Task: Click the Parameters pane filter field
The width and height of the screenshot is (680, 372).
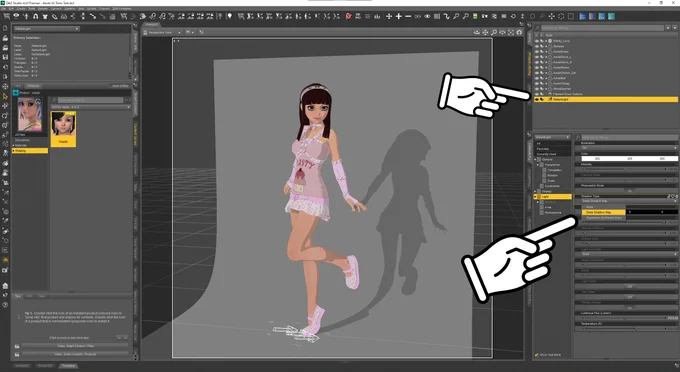Action: click(x=629, y=137)
